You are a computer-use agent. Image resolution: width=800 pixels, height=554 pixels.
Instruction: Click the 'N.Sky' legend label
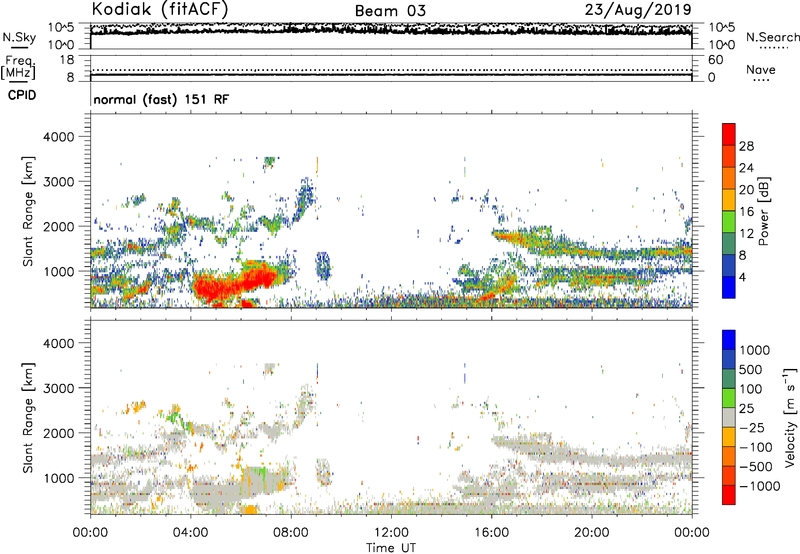(19, 37)
